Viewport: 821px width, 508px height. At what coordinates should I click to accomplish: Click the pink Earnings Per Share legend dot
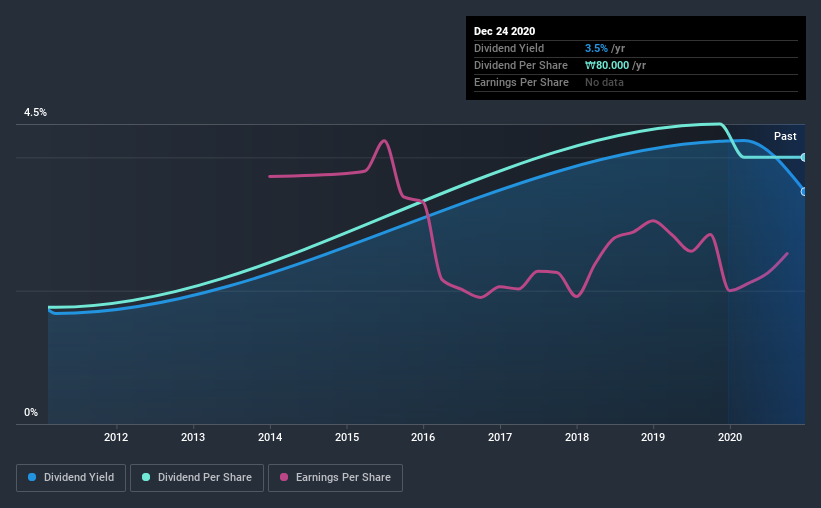284,477
